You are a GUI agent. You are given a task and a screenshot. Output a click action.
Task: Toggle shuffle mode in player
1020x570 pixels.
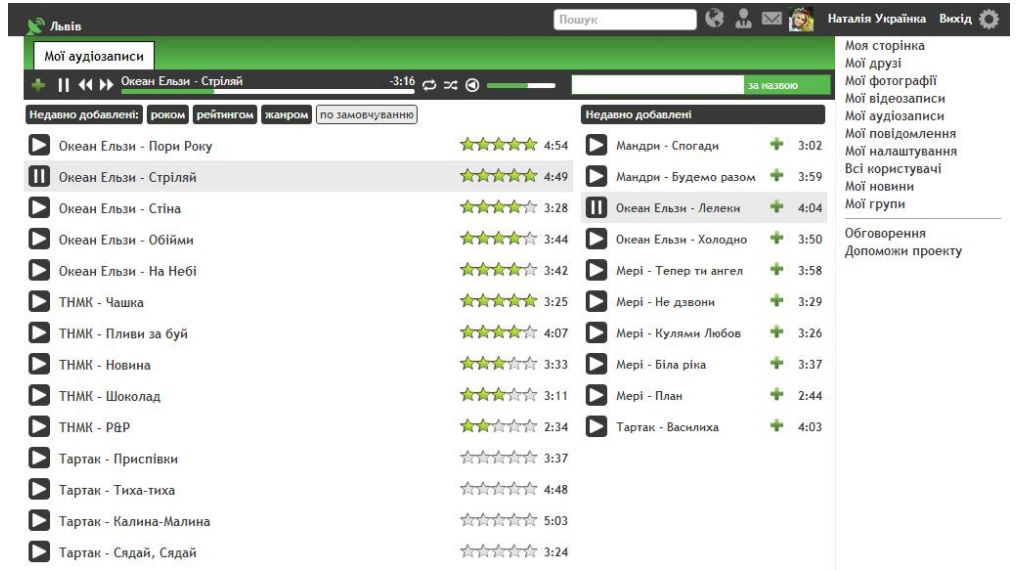pos(451,85)
